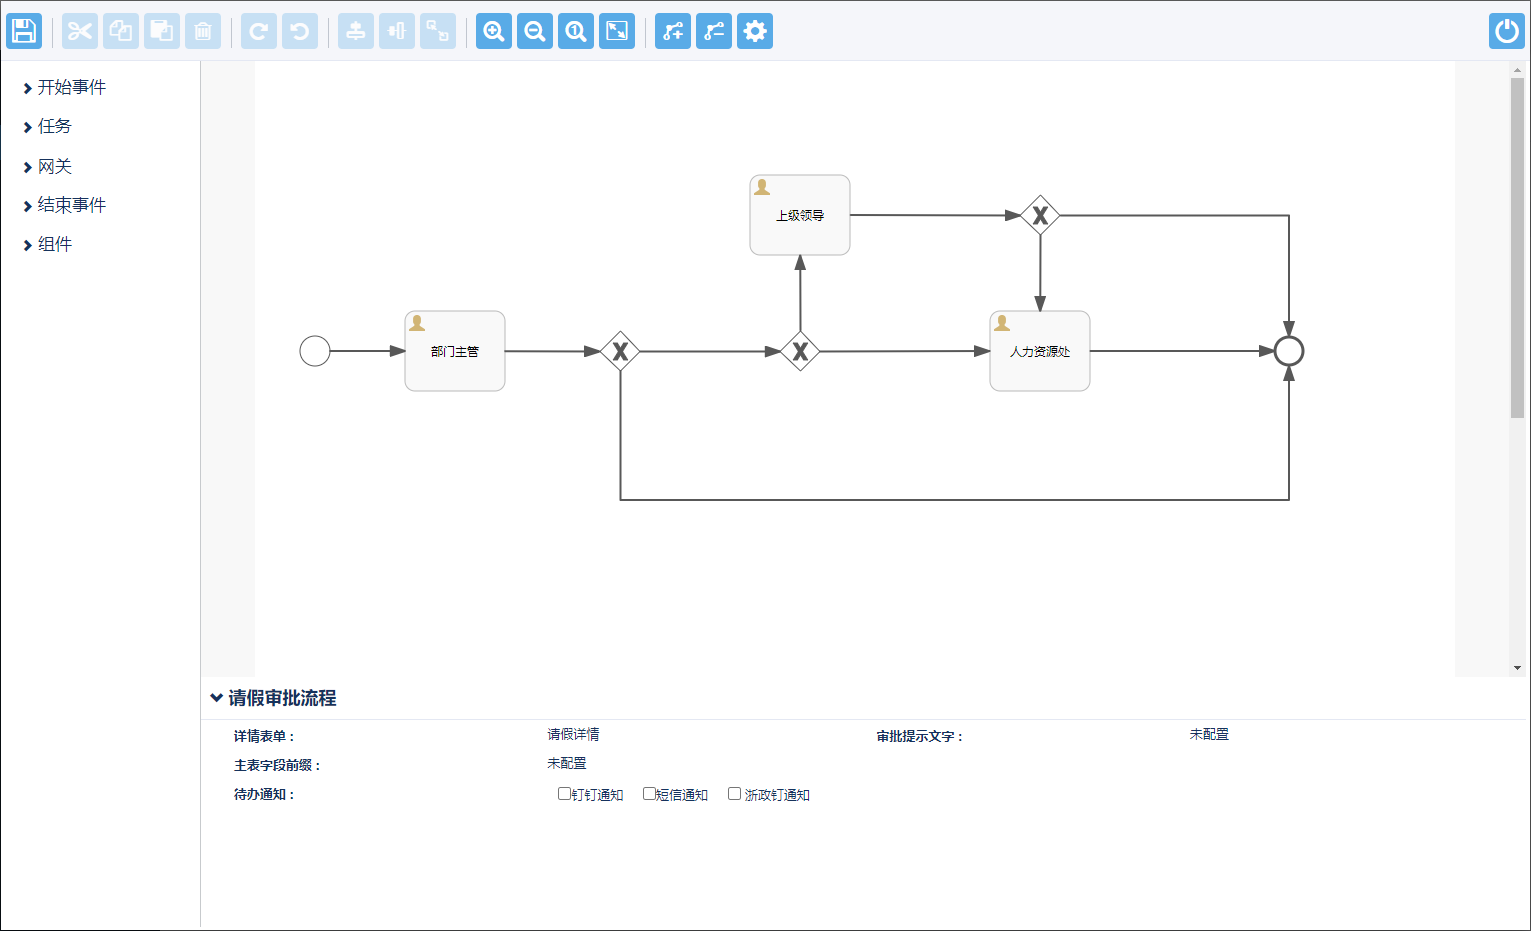This screenshot has width=1531, height=931.
Task: Select the 部门主管 task node
Action: 455,351
